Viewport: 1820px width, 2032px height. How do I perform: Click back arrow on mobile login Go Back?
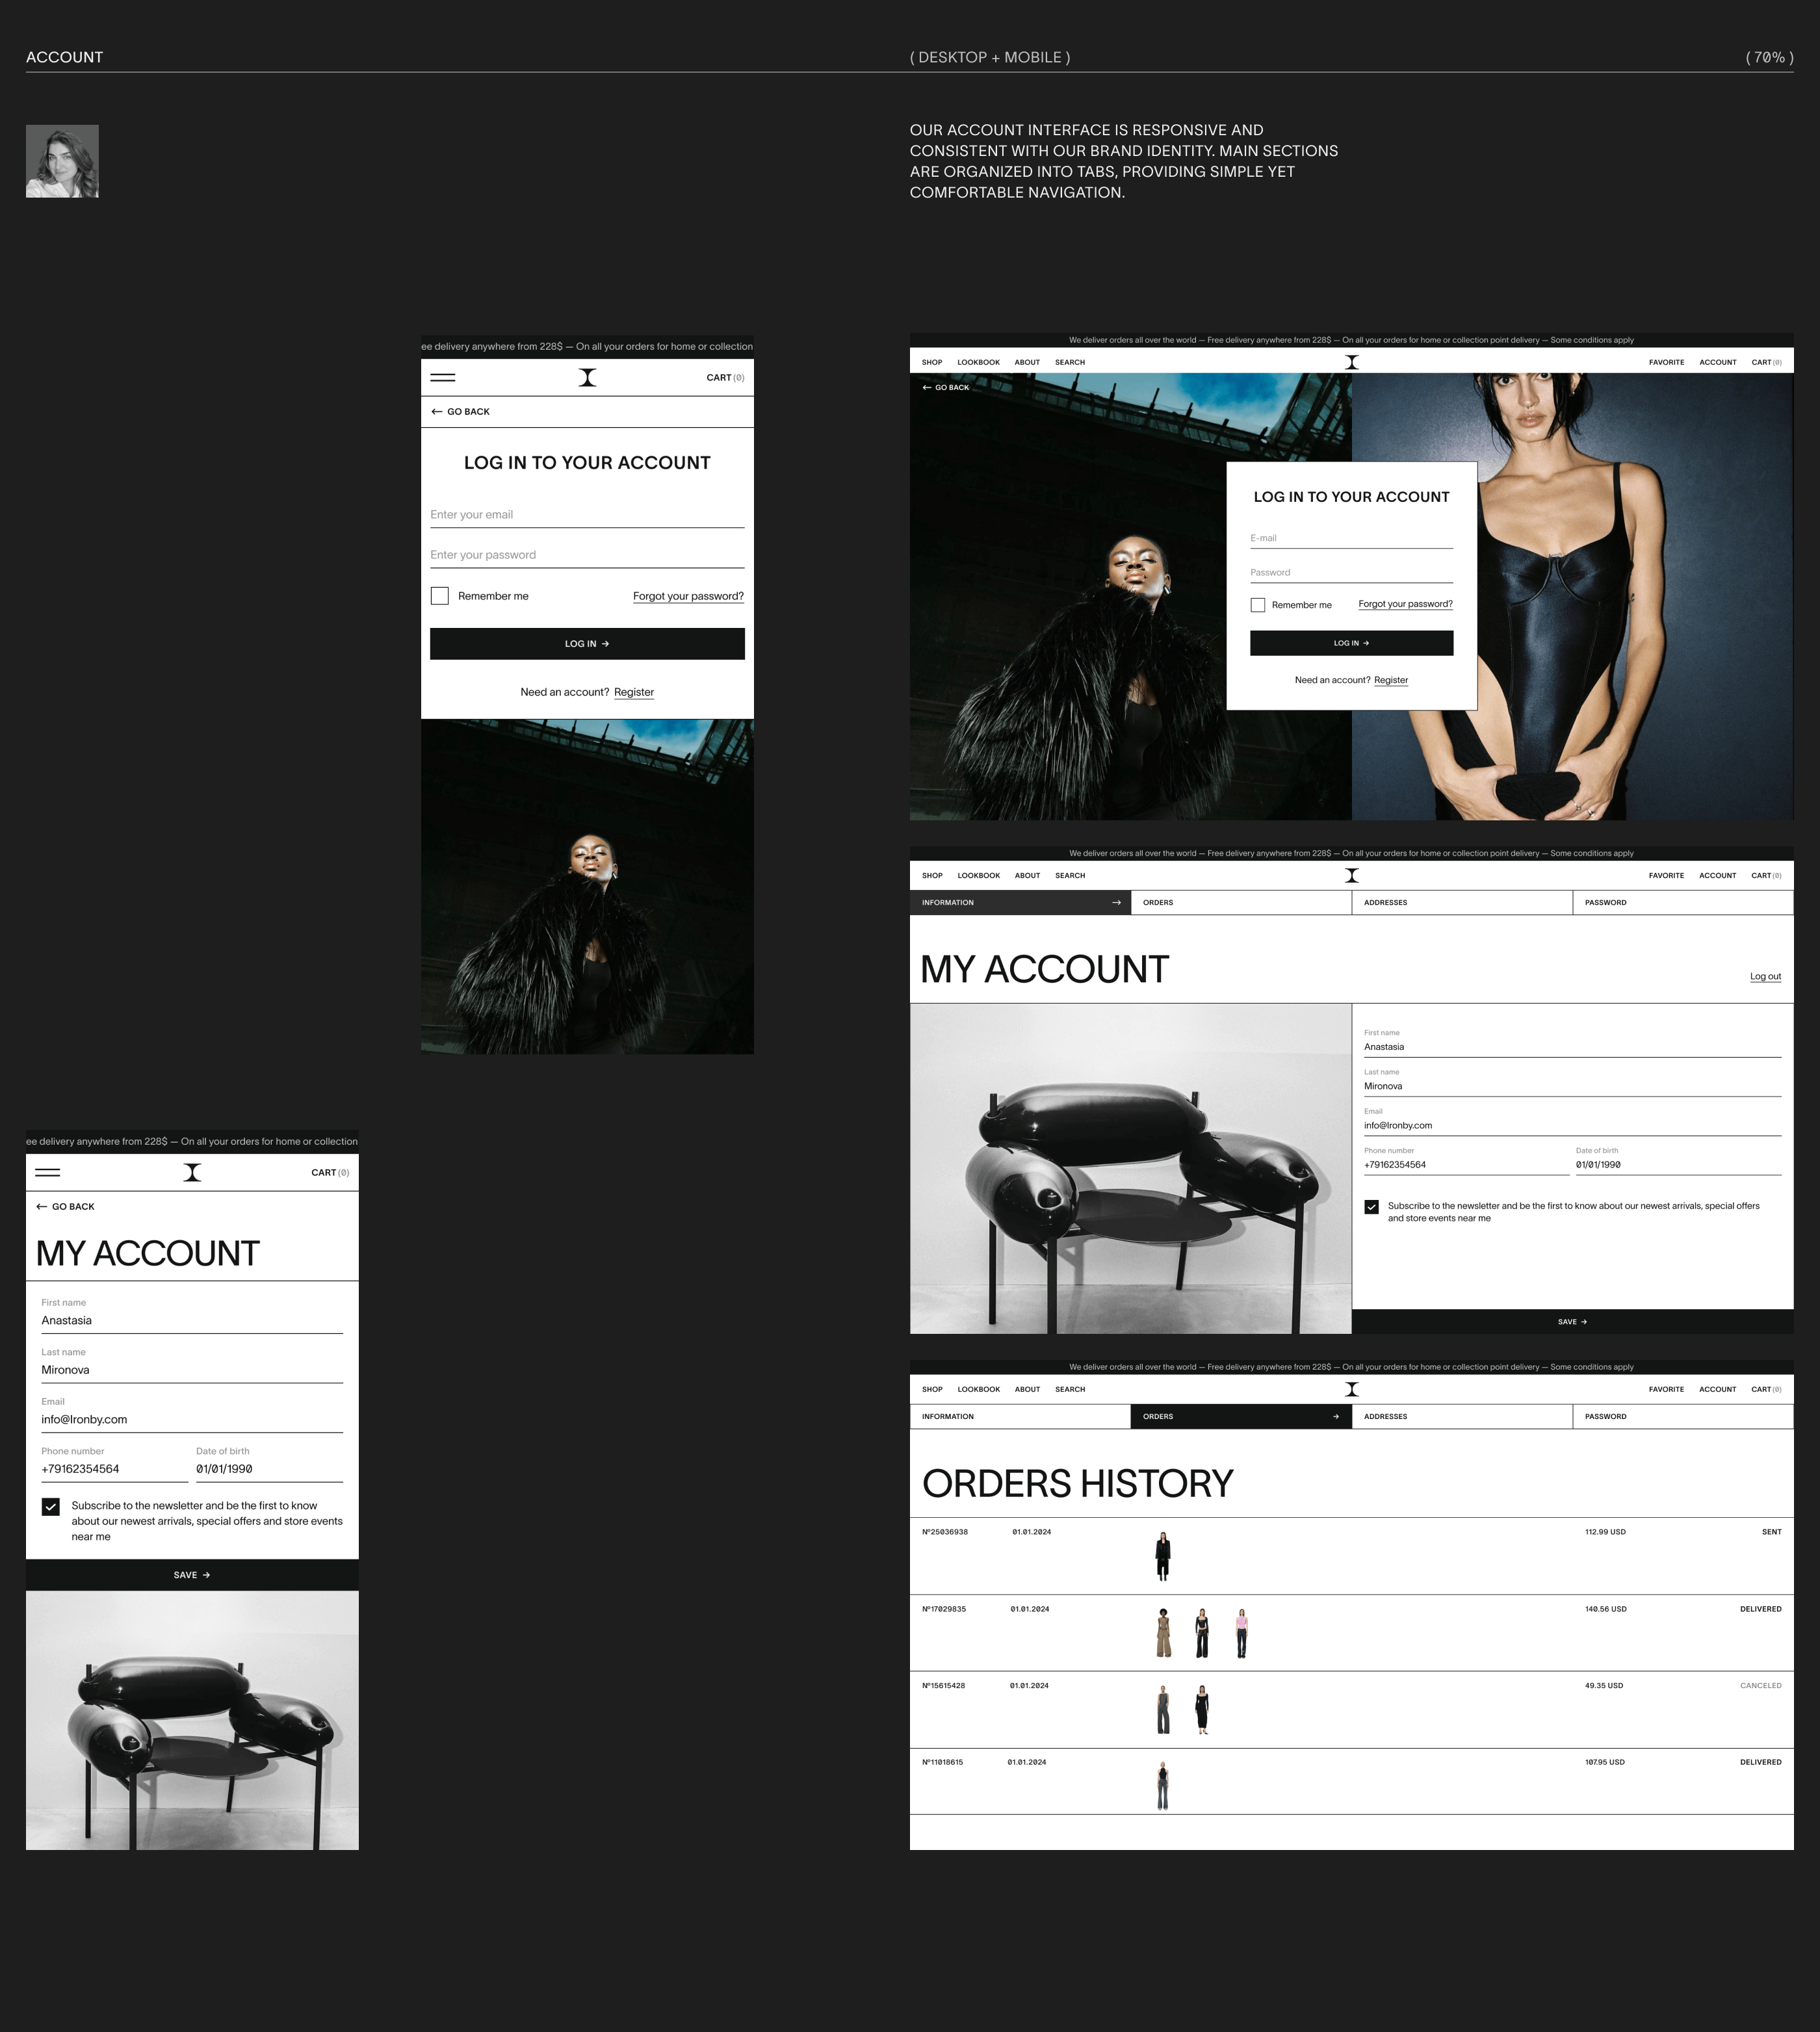click(436, 412)
